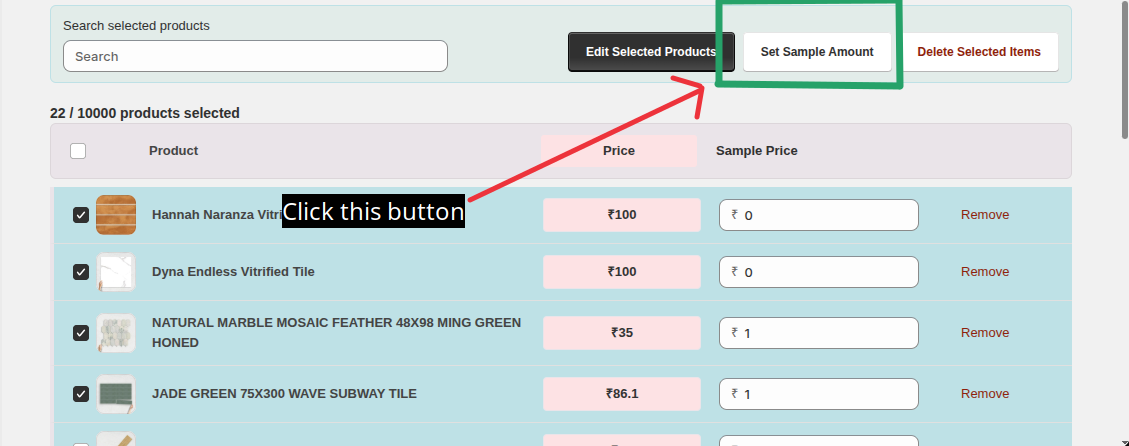Remove the Hannah Naranza product
Screen dimensions: 1129x446
(x=985, y=215)
